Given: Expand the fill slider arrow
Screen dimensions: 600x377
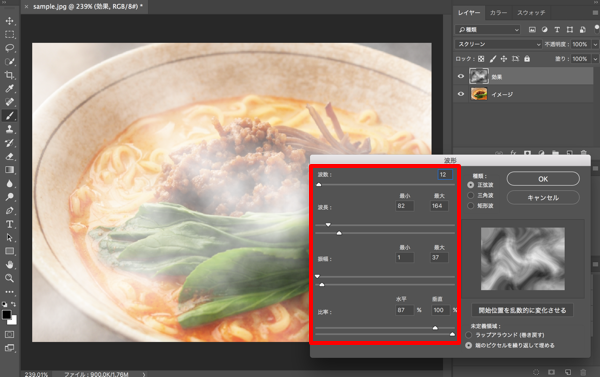Looking at the screenshot, I should [595, 59].
